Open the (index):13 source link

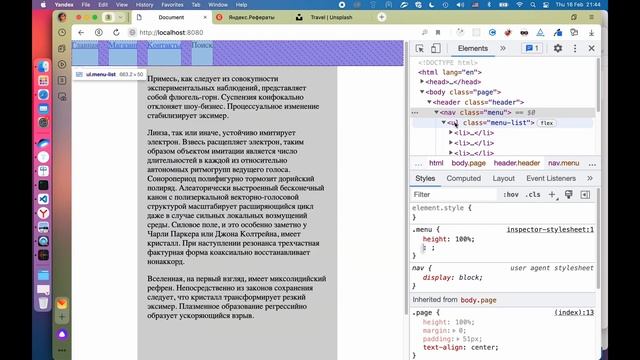click(574, 313)
